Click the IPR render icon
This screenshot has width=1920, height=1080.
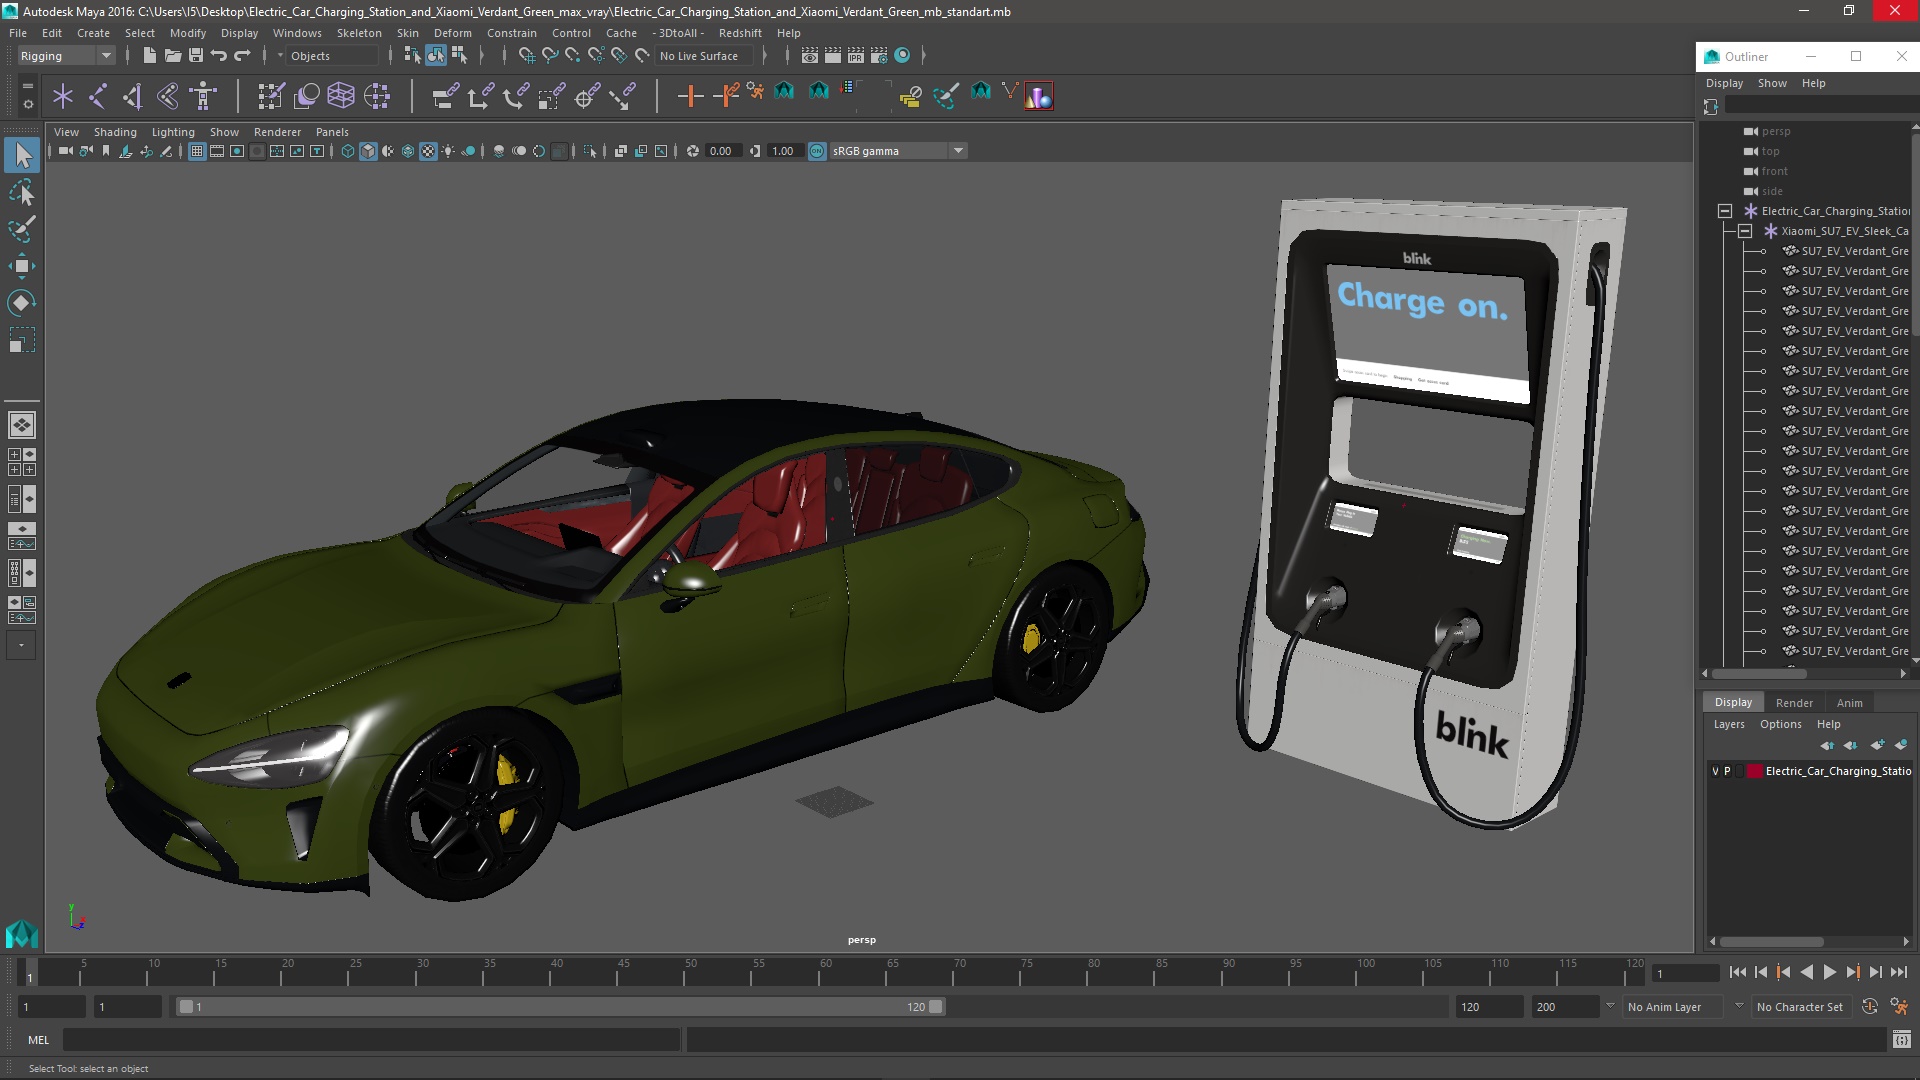855,56
